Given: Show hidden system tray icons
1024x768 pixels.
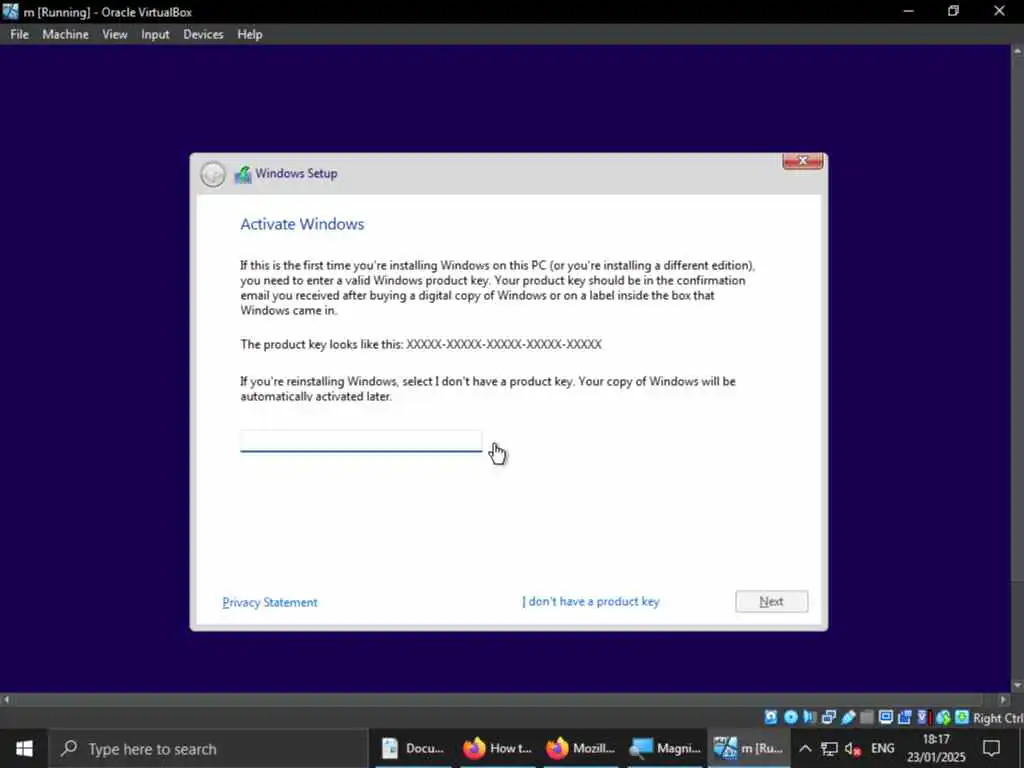Looking at the screenshot, I should pos(805,748).
